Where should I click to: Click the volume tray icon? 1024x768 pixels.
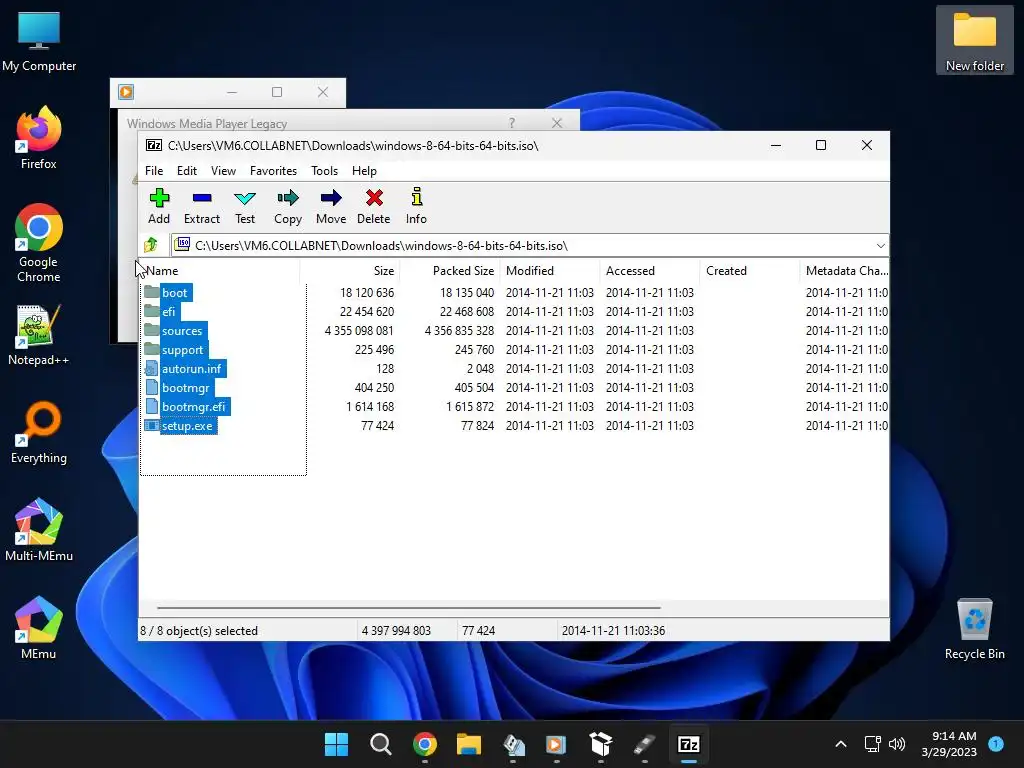pyautogui.click(x=897, y=744)
